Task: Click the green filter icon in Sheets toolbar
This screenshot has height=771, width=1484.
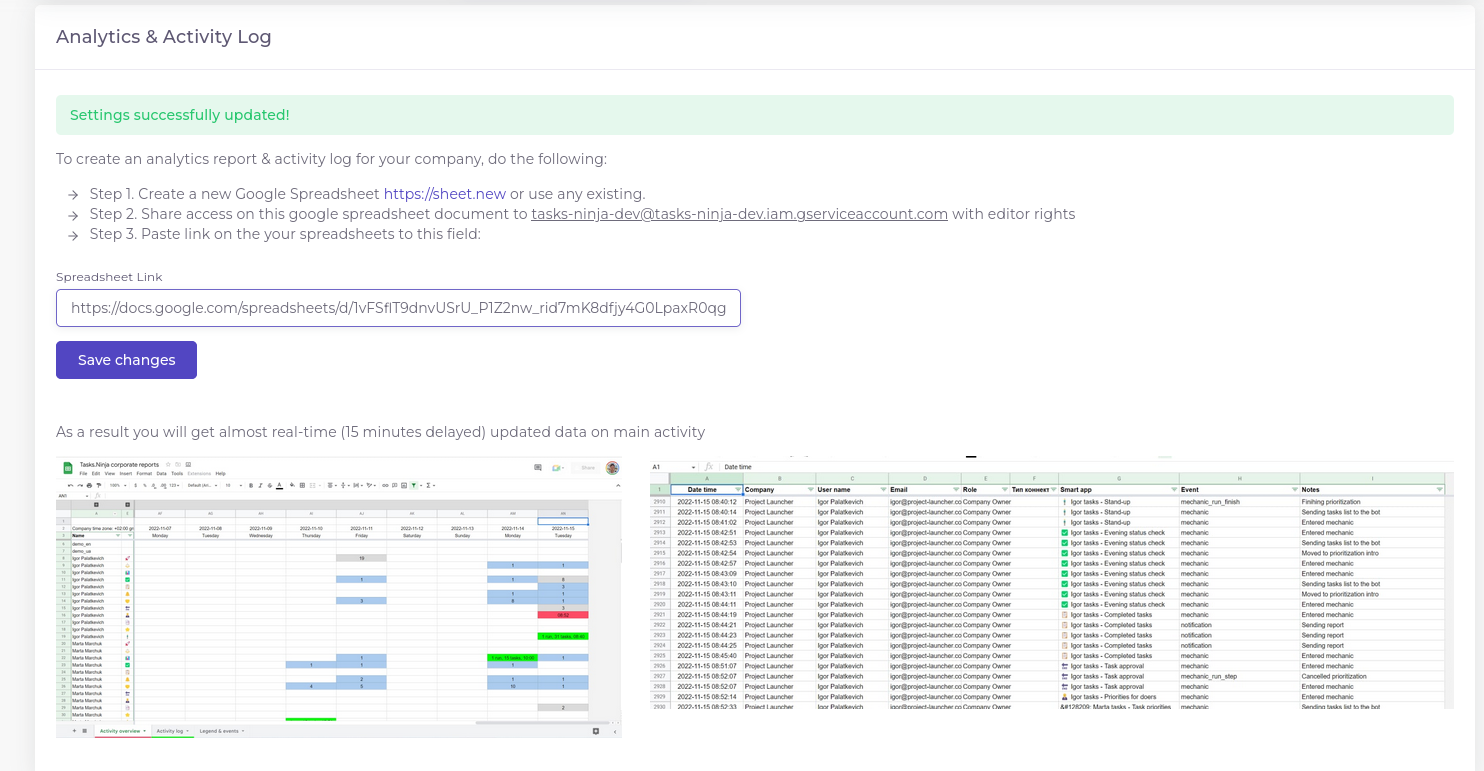Action: click(413, 485)
